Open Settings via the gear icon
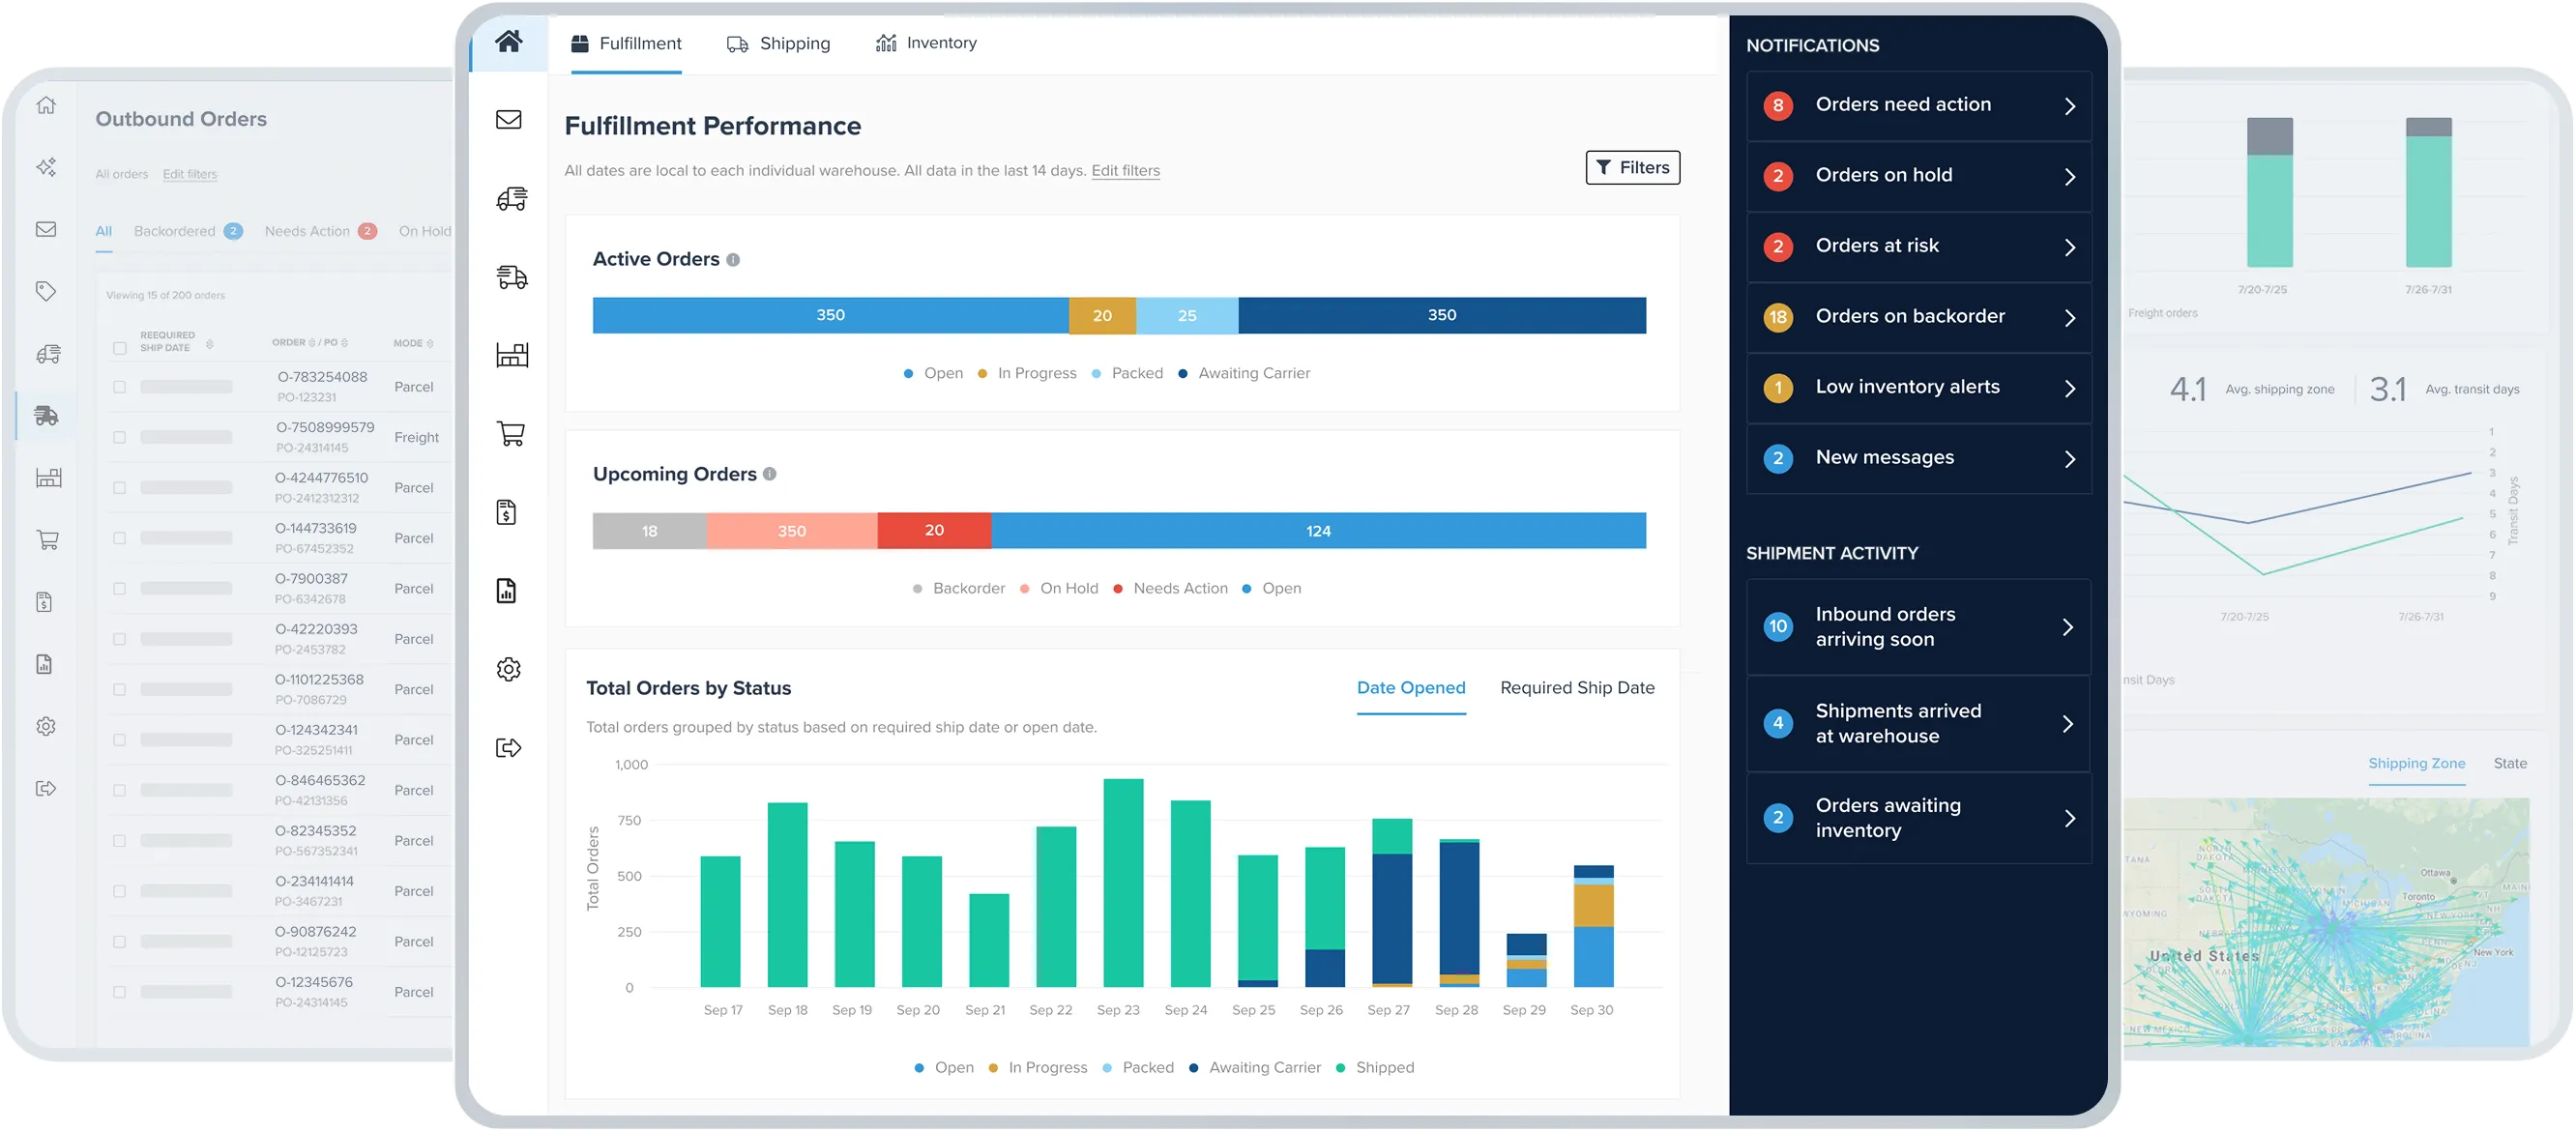Viewport: 2576px width, 1131px height. [509, 669]
